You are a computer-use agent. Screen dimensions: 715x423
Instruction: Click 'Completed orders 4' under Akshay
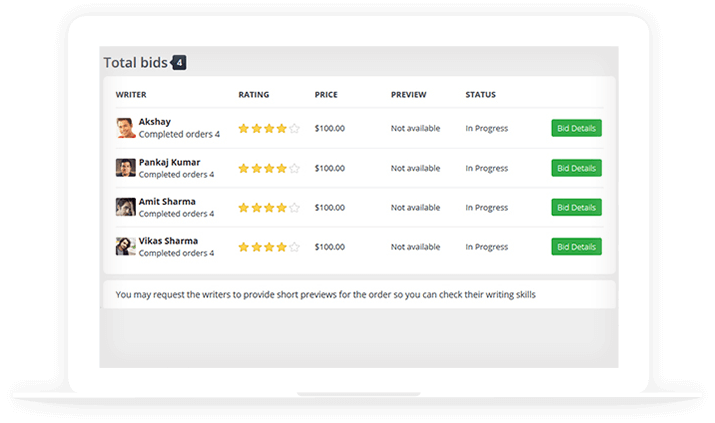(x=179, y=134)
